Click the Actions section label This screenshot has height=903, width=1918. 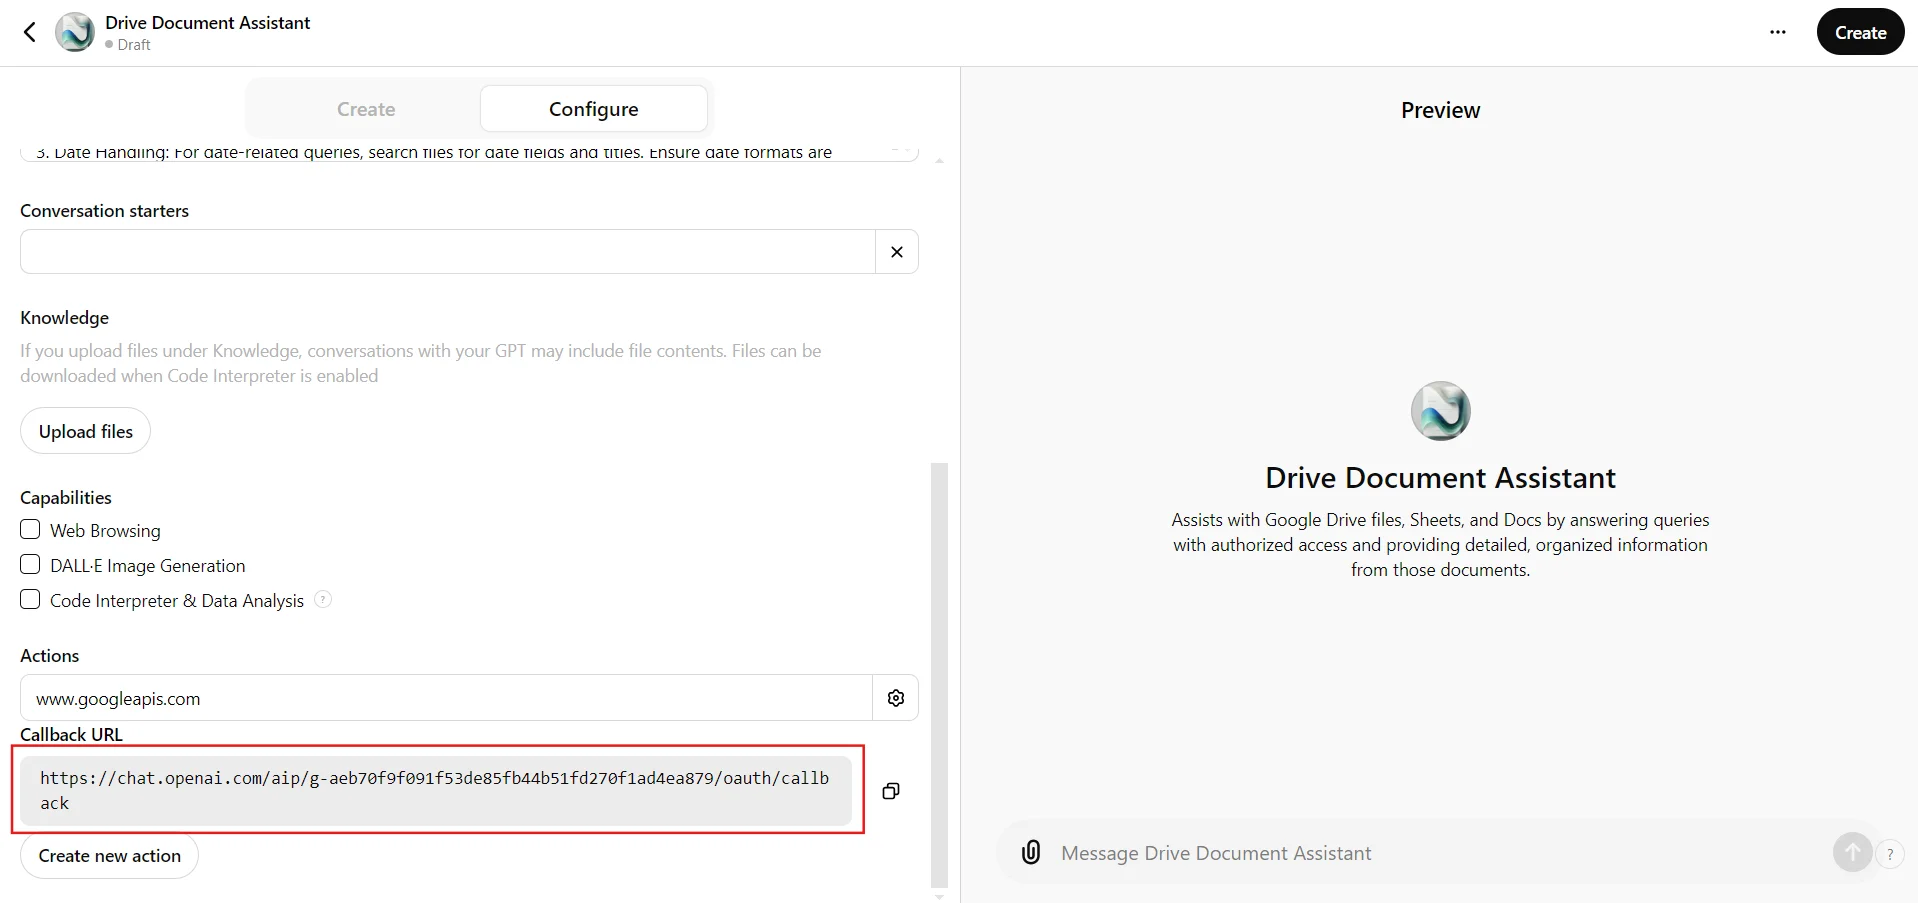[x=49, y=656]
